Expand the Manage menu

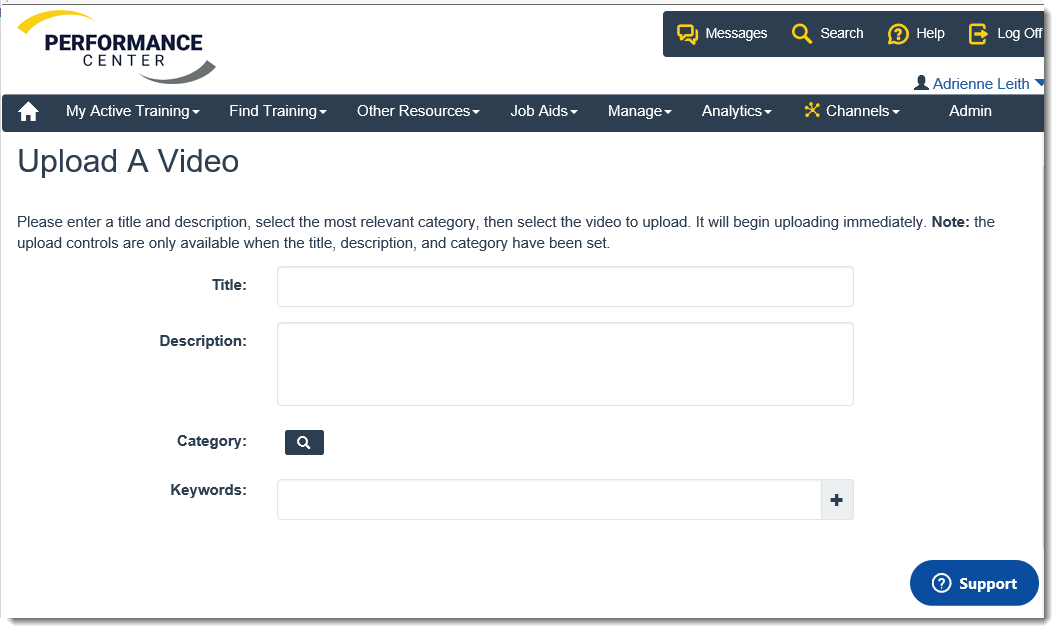click(640, 111)
